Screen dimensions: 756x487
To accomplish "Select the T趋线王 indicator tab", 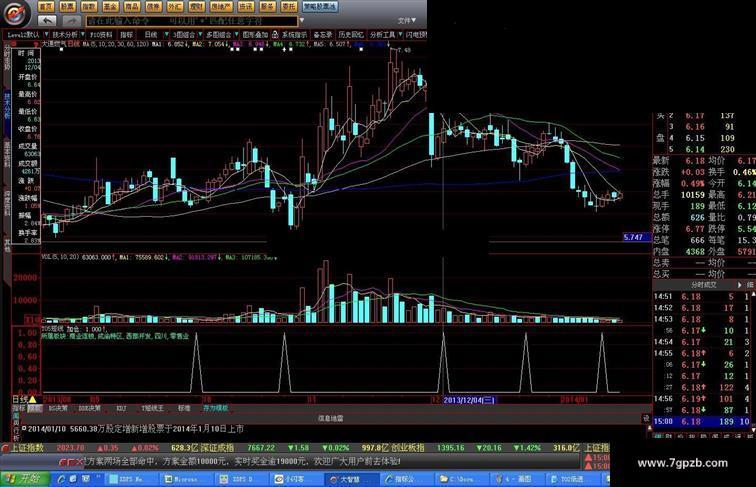I will point(153,408).
